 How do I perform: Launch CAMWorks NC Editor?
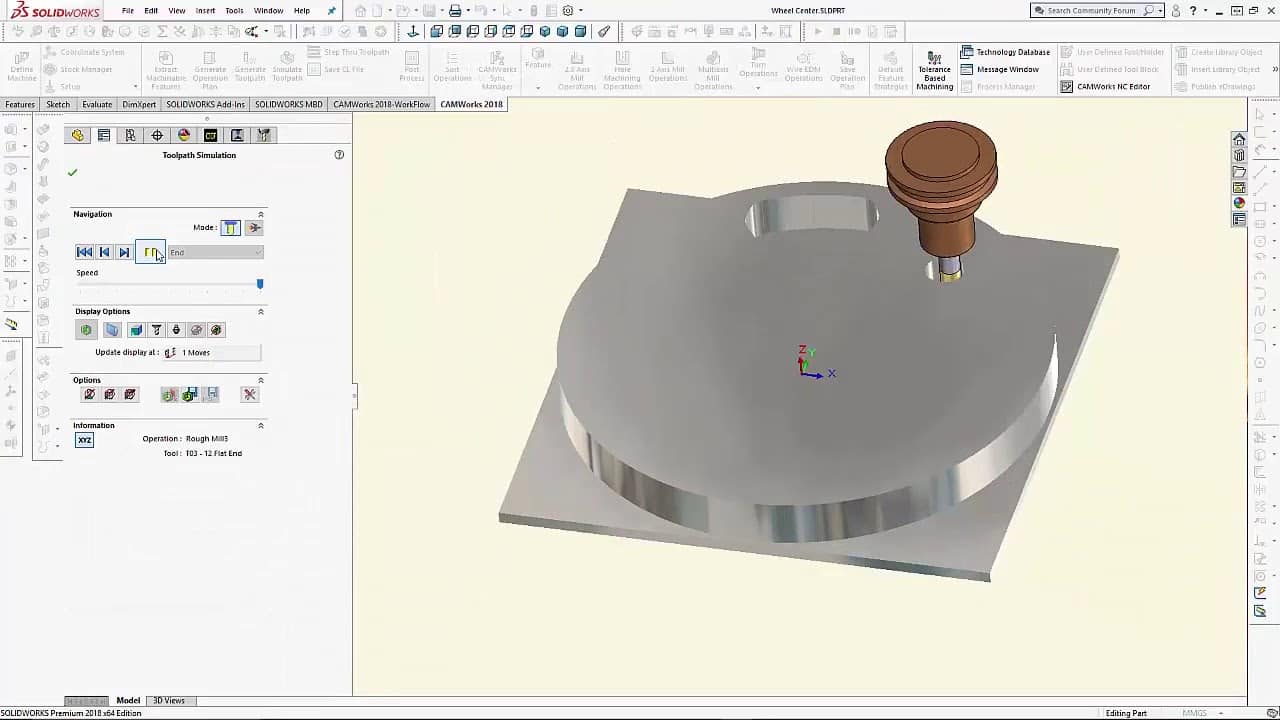click(1105, 86)
